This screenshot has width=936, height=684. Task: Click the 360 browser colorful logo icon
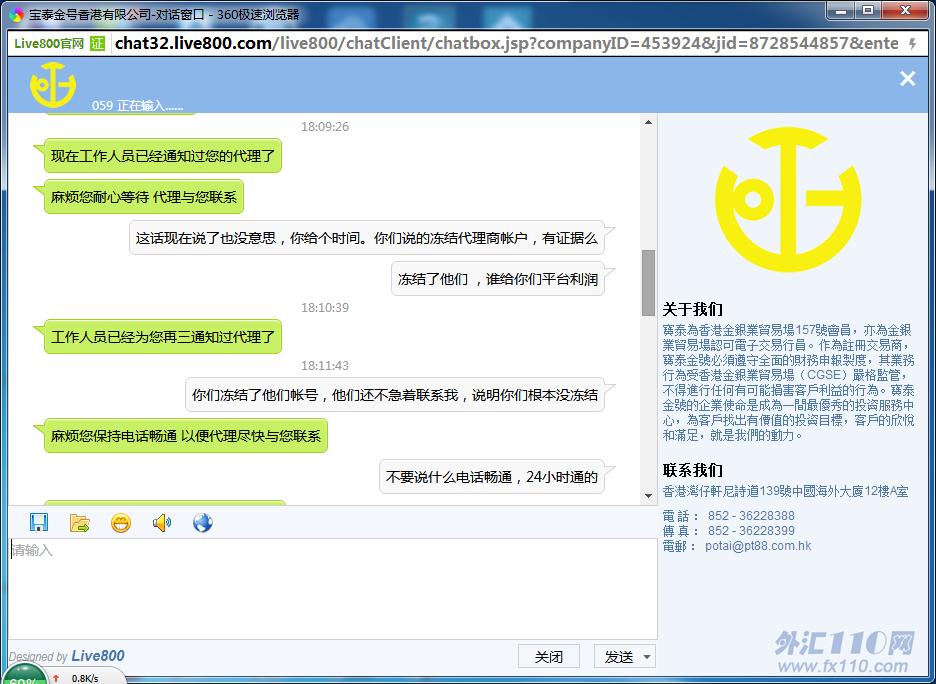(x=16, y=14)
